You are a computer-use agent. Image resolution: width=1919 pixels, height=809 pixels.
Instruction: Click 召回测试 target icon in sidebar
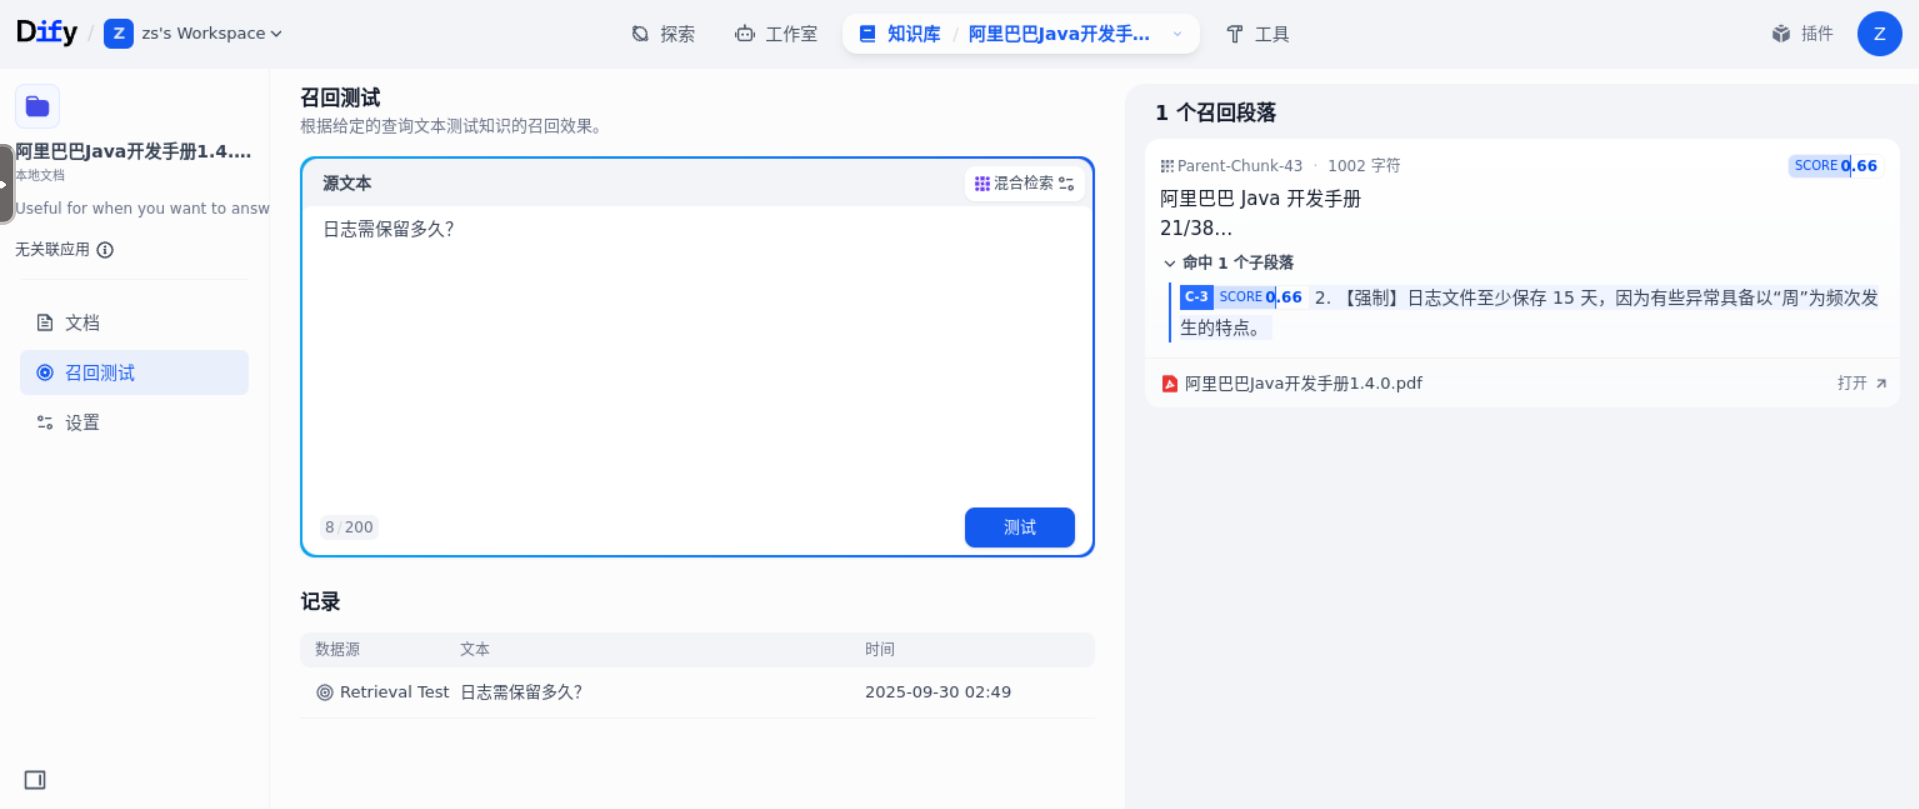[45, 373]
